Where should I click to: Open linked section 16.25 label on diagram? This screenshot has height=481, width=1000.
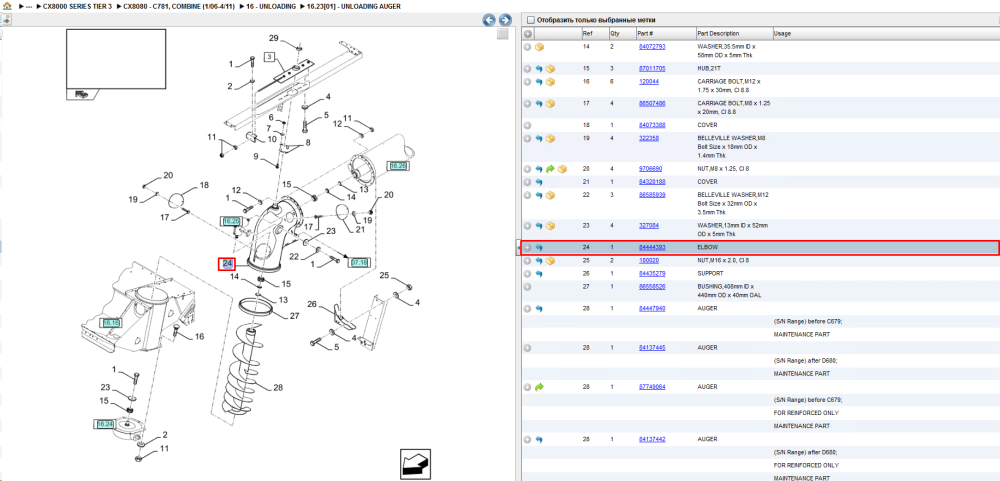click(231, 221)
